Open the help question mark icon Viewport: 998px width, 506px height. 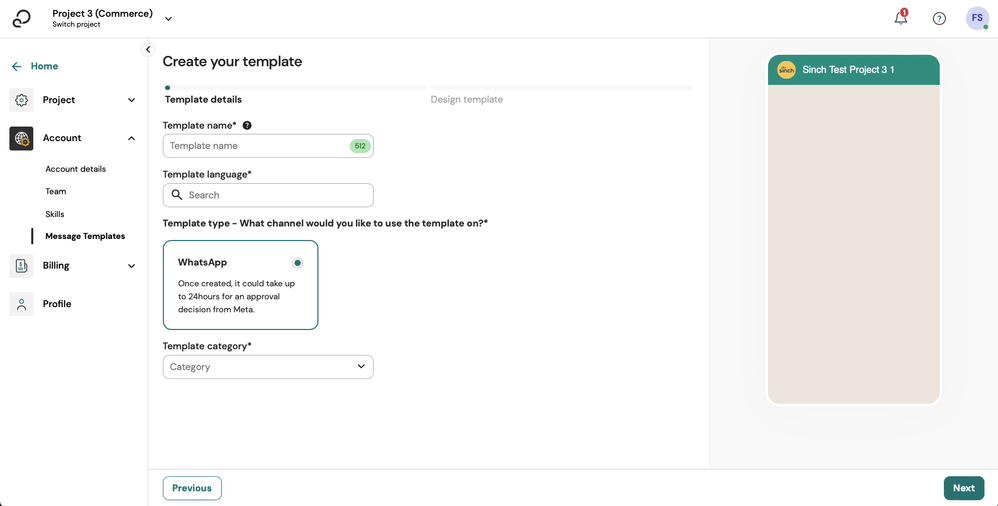click(x=939, y=18)
